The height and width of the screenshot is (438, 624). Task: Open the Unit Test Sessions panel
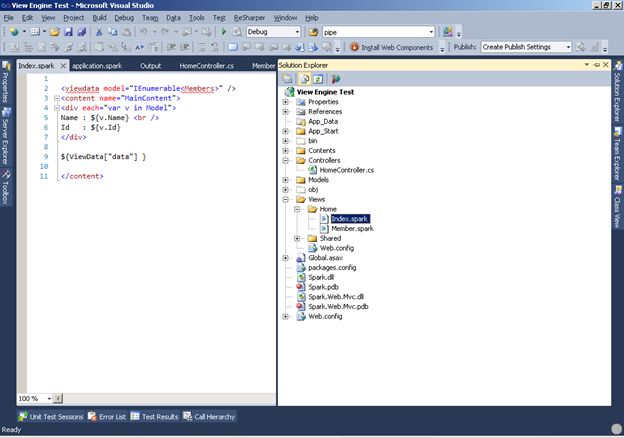(x=51, y=417)
